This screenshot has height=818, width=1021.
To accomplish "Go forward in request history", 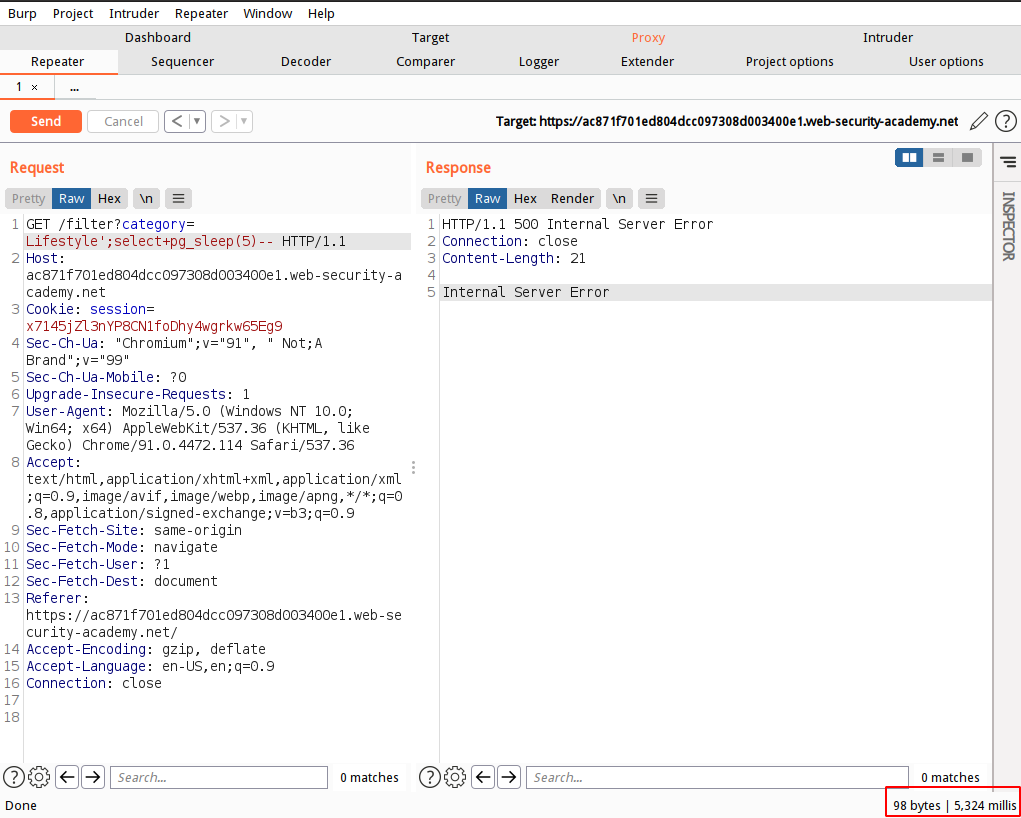I will [x=224, y=121].
